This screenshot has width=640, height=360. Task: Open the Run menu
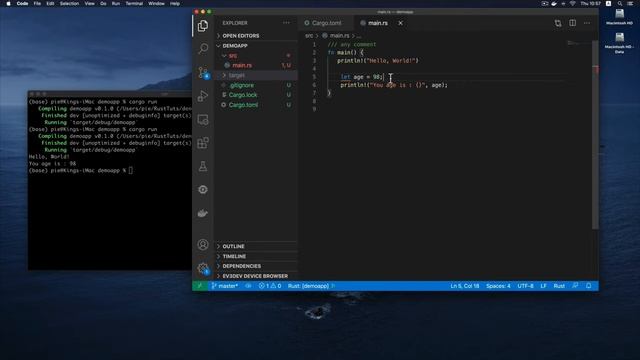(x=116, y=3)
